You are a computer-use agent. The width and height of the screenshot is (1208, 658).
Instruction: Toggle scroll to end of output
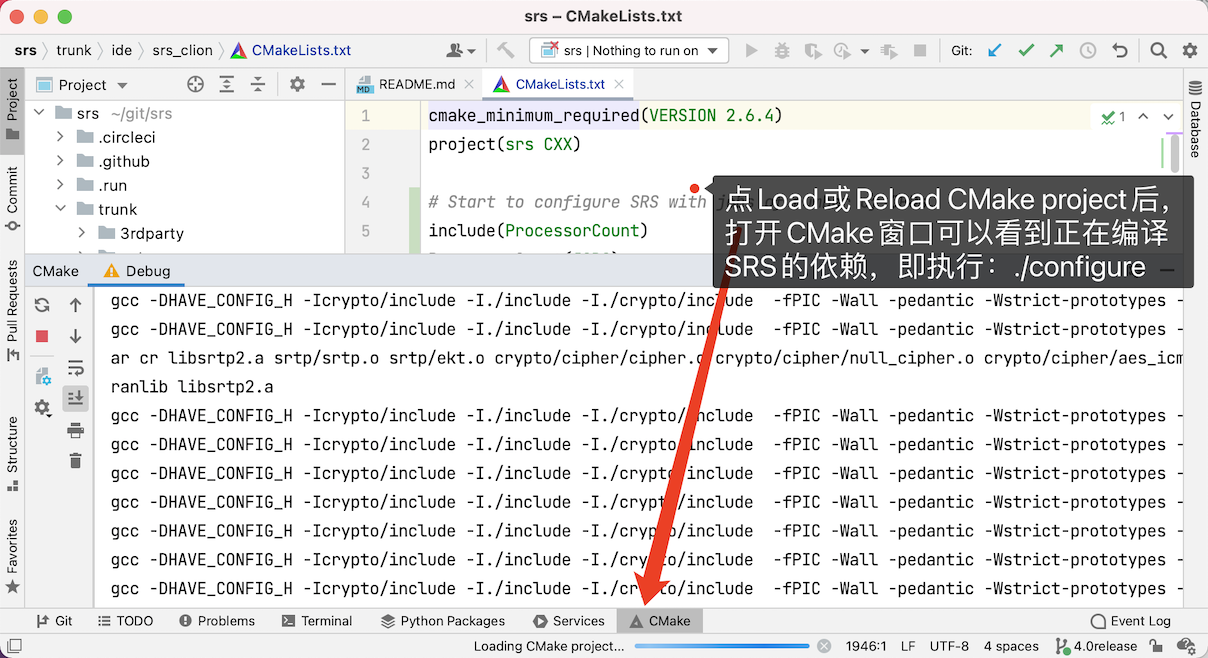coord(75,398)
